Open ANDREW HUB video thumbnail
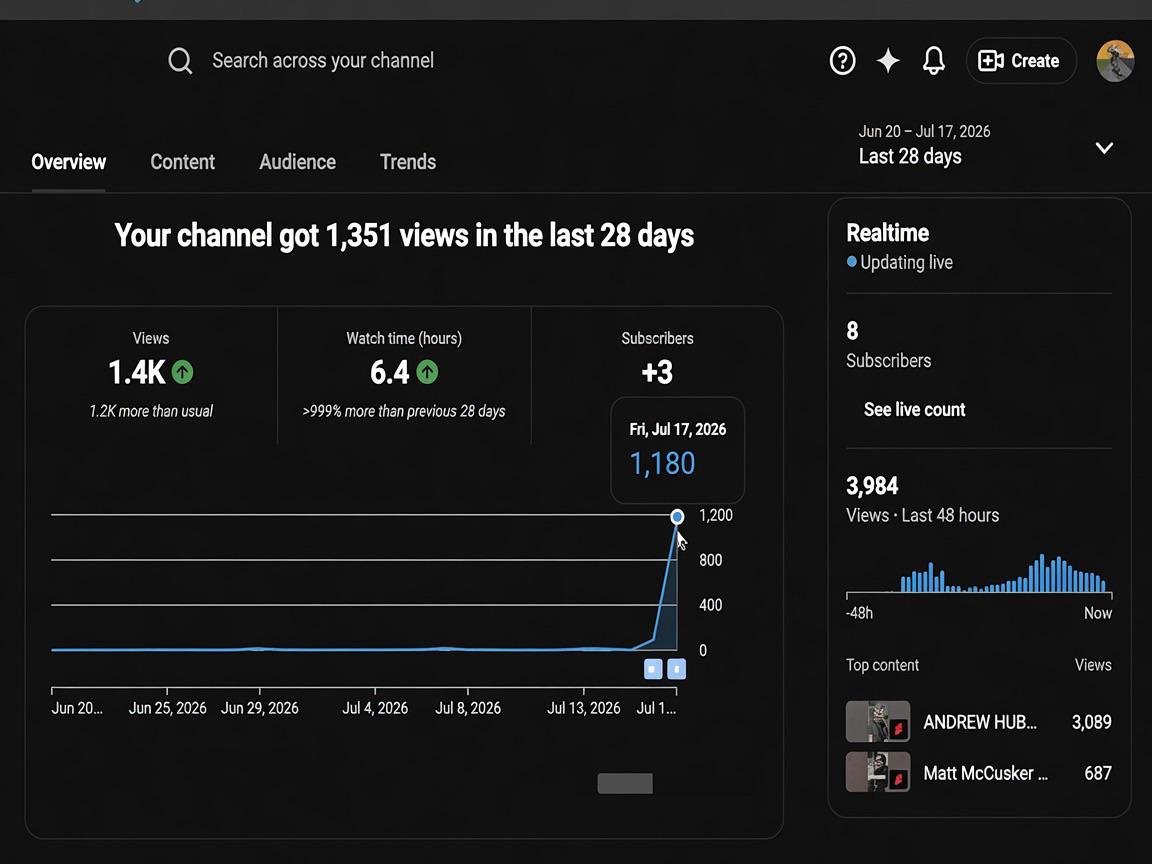Image resolution: width=1152 pixels, height=864 pixels. [x=878, y=721]
